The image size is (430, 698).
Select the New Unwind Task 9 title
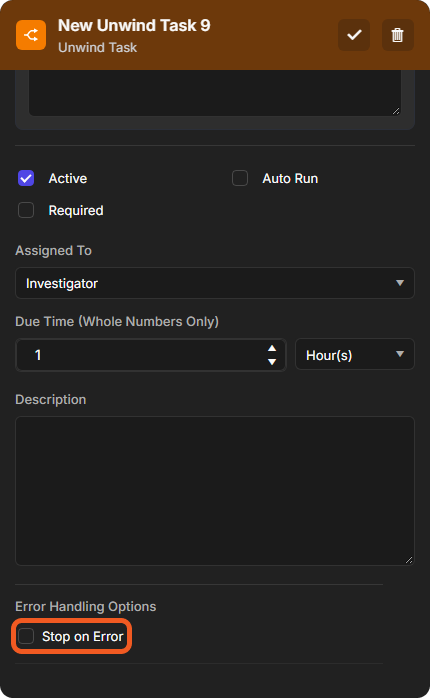[134, 26]
